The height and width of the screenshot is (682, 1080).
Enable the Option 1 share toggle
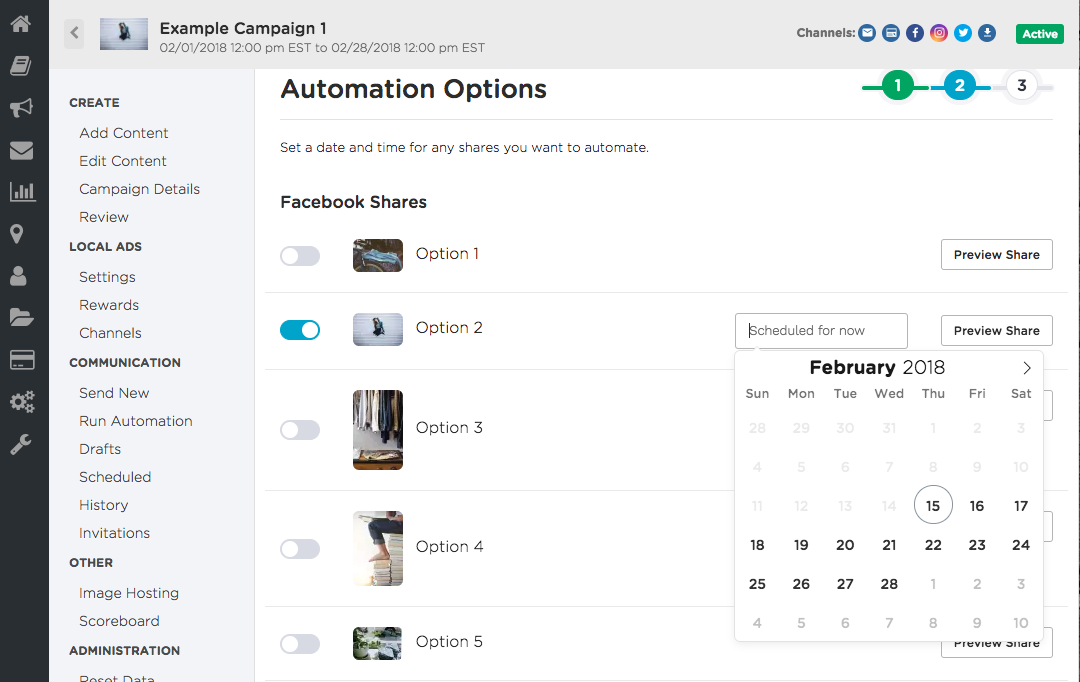(300, 256)
